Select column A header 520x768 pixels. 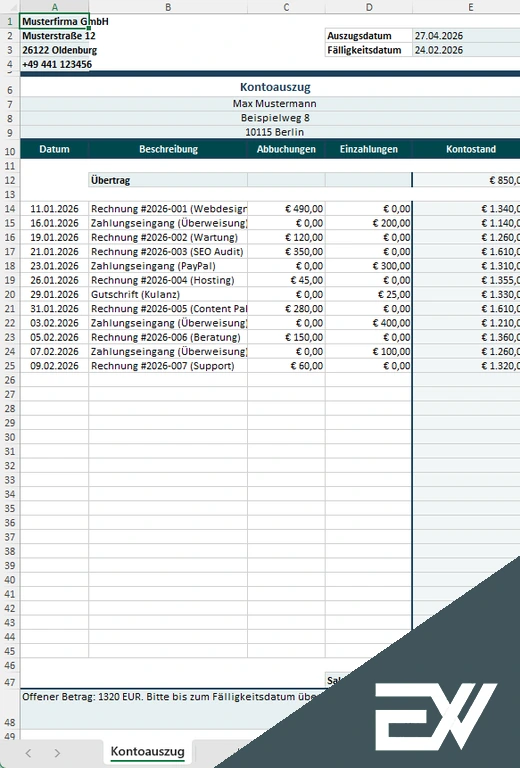[54, 7]
